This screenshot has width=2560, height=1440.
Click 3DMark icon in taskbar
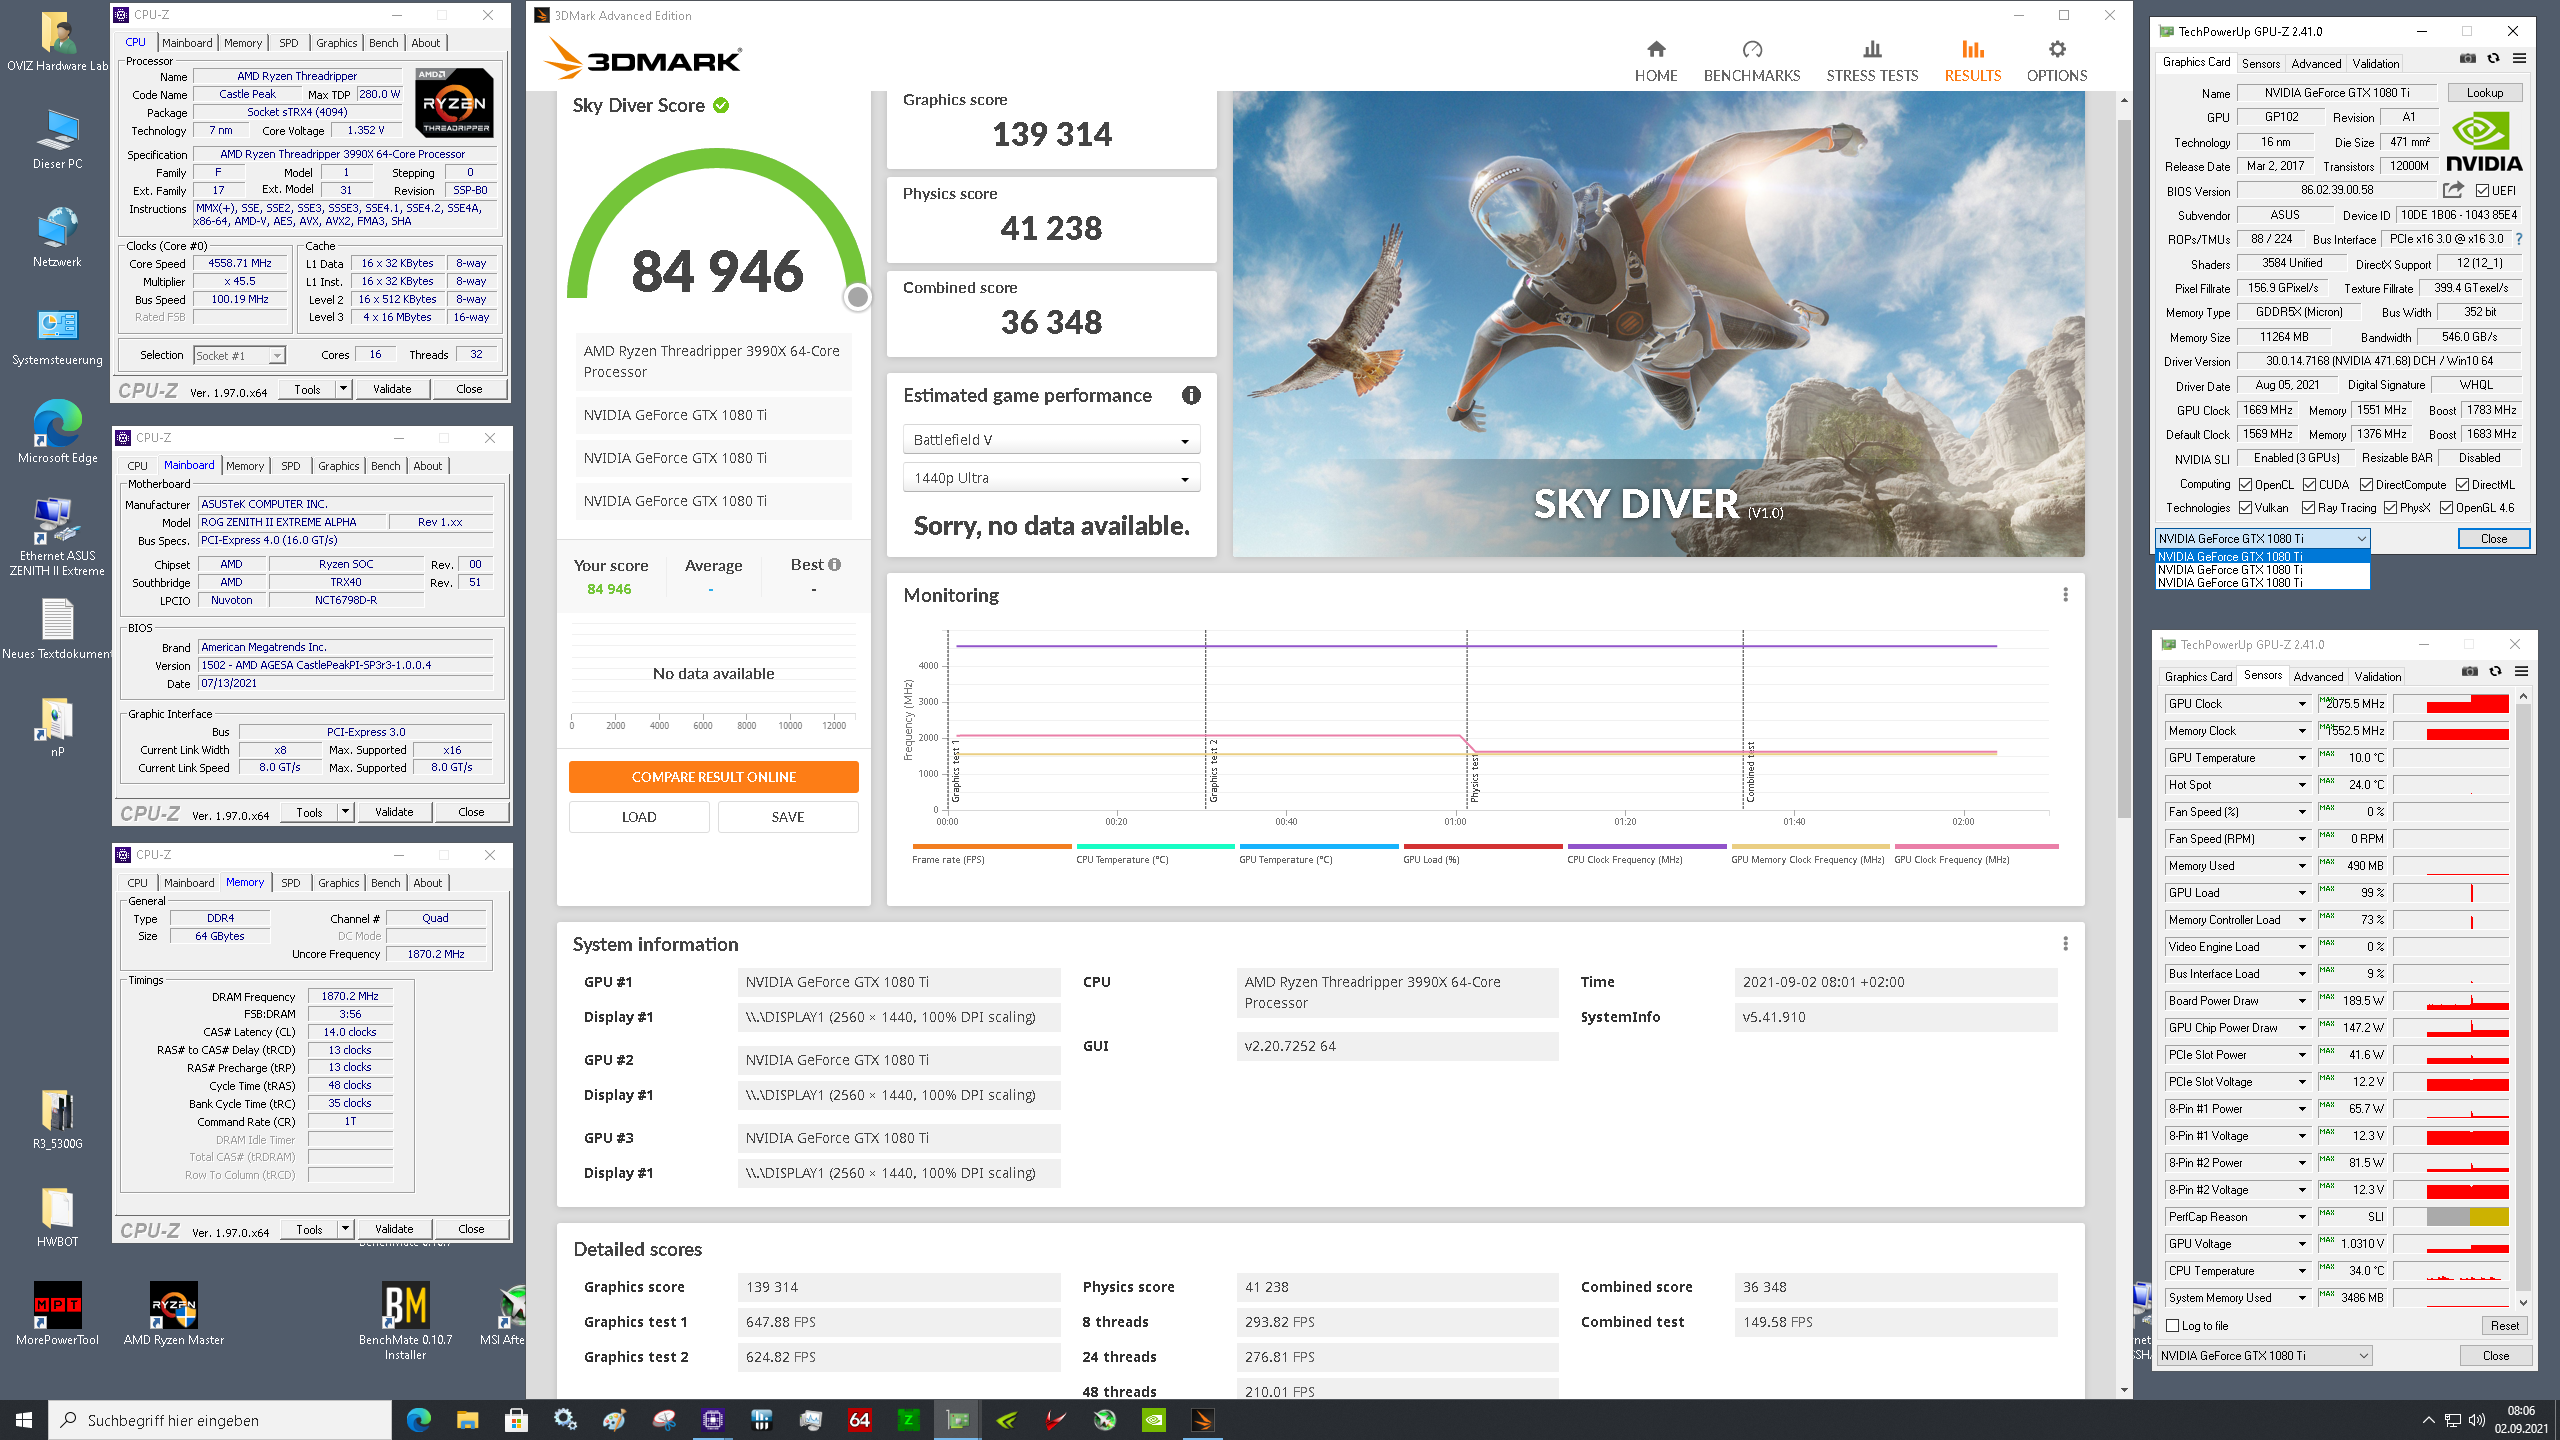click(x=1203, y=1420)
